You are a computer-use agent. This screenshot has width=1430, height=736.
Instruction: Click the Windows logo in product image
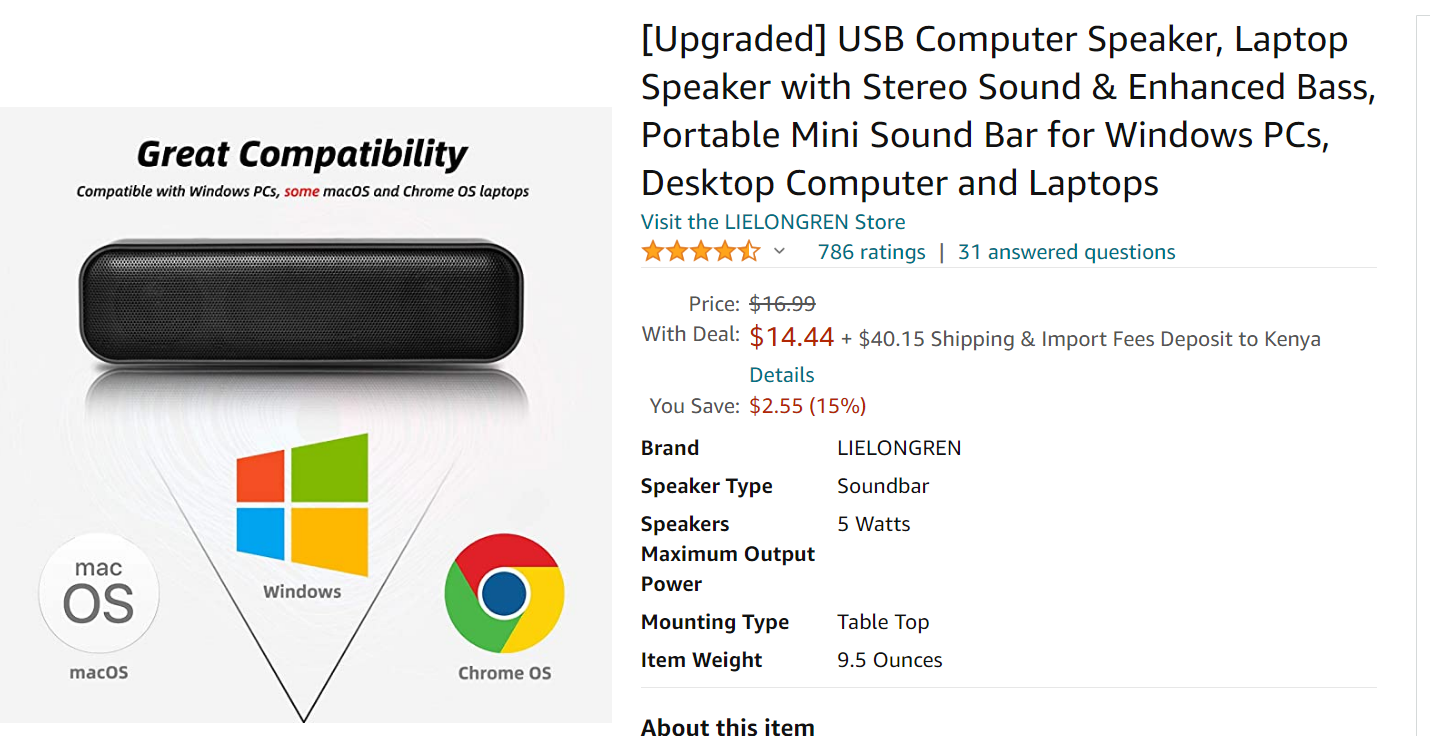coord(302,505)
